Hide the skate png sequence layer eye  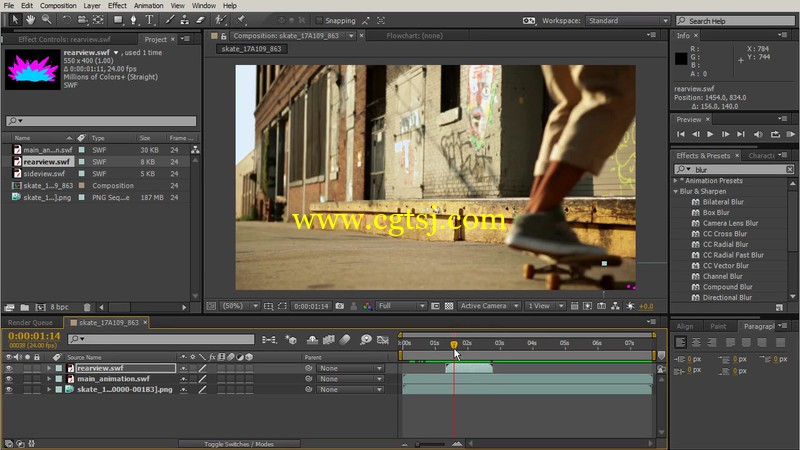(9, 389)
